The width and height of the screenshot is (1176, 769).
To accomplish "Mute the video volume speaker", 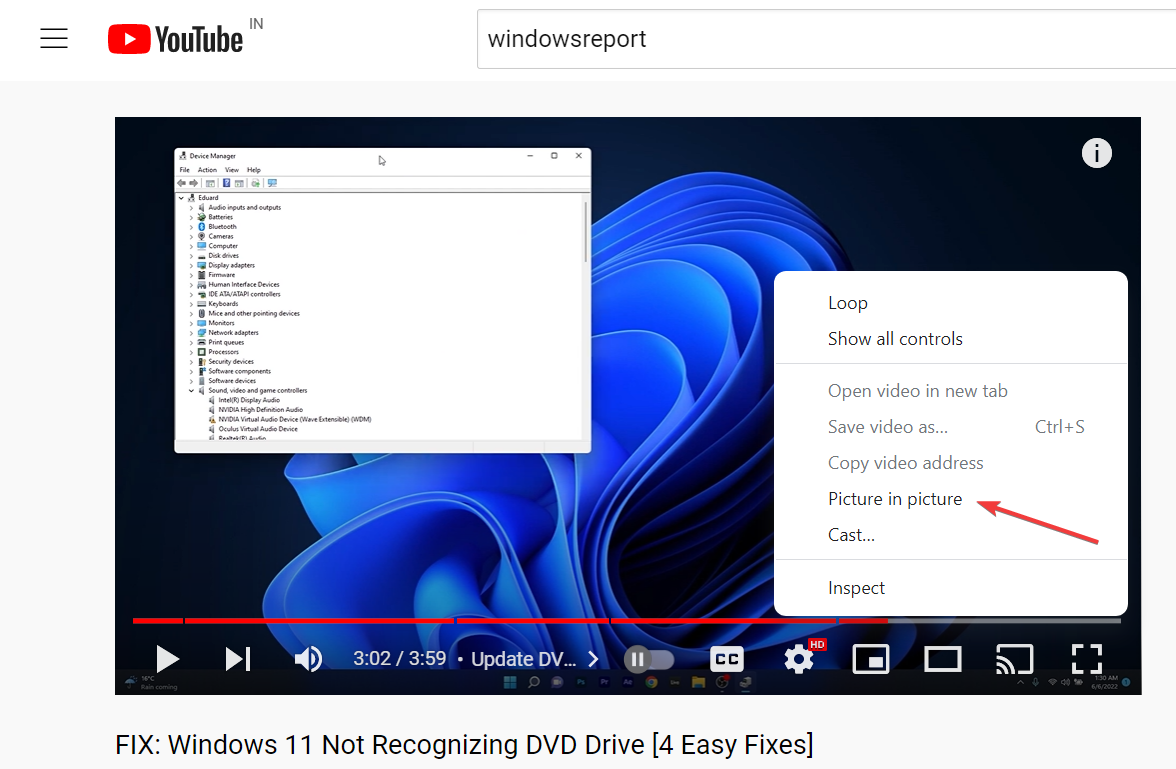I will tap(308, 659).
